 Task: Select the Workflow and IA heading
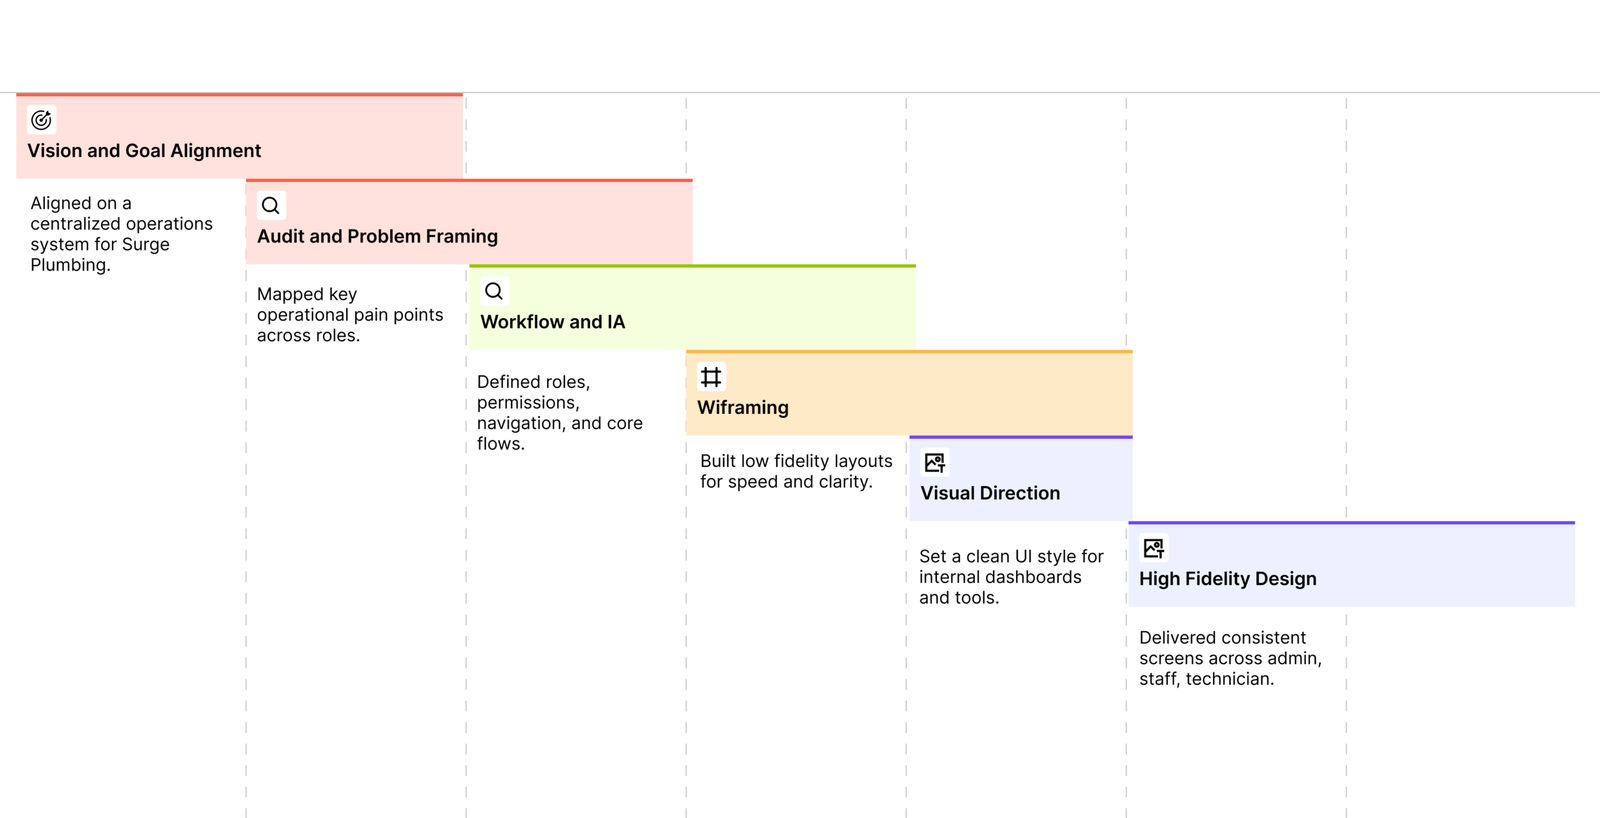552,322
